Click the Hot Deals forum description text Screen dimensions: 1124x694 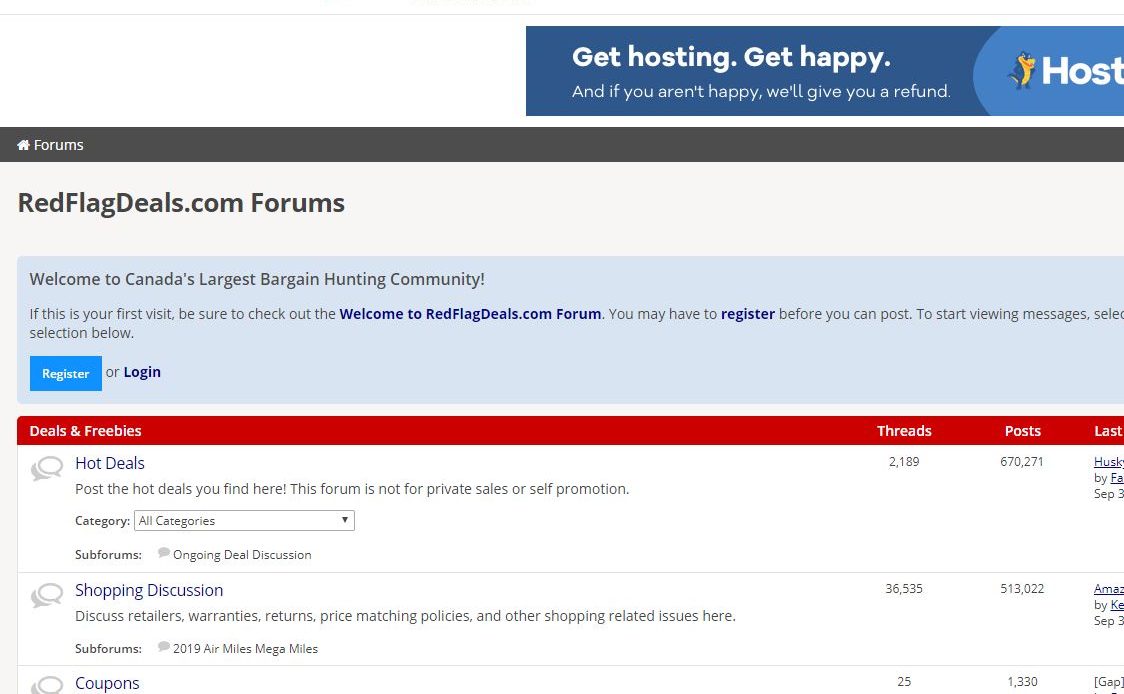pyautogui.click(x=352, y=489)
